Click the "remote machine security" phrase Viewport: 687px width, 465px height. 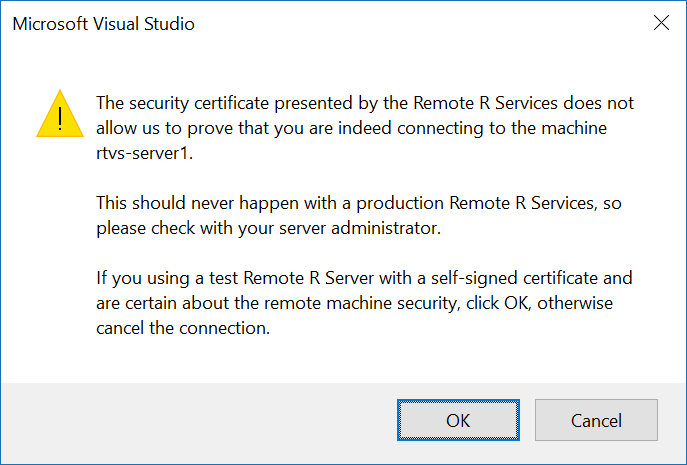pyautogui.click(x=360, y=303)
